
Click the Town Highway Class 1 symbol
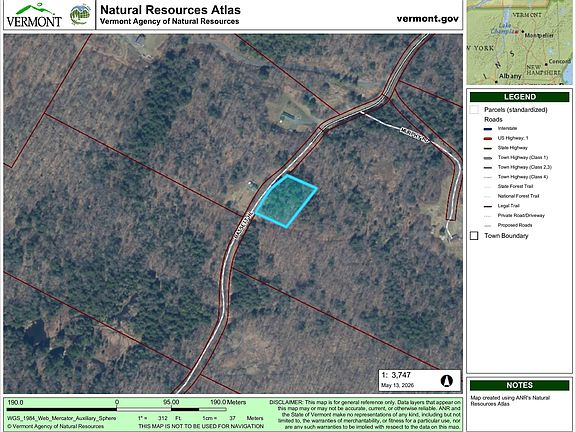coord(488,158)
